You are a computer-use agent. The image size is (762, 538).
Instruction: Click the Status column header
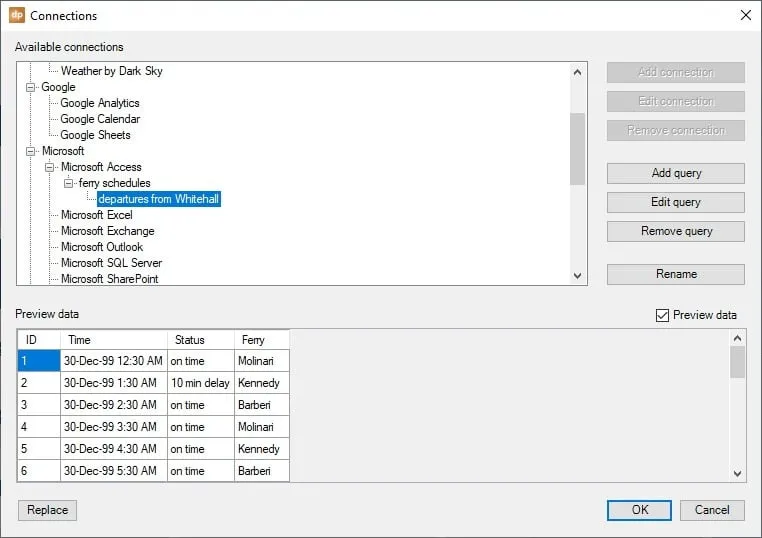tap(201, 340)
